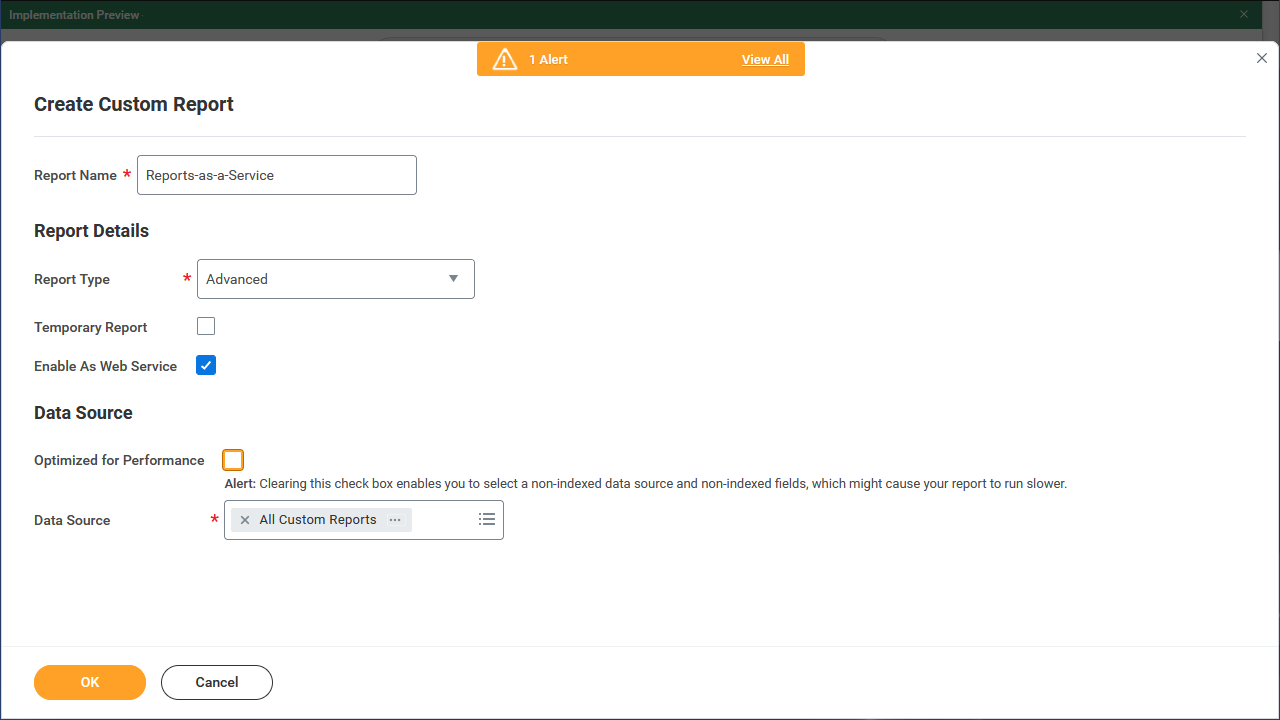Viewport: 1280px width, 720px height.
Task: Close the Create Custom Report dialog
Action: [1261, 58]
